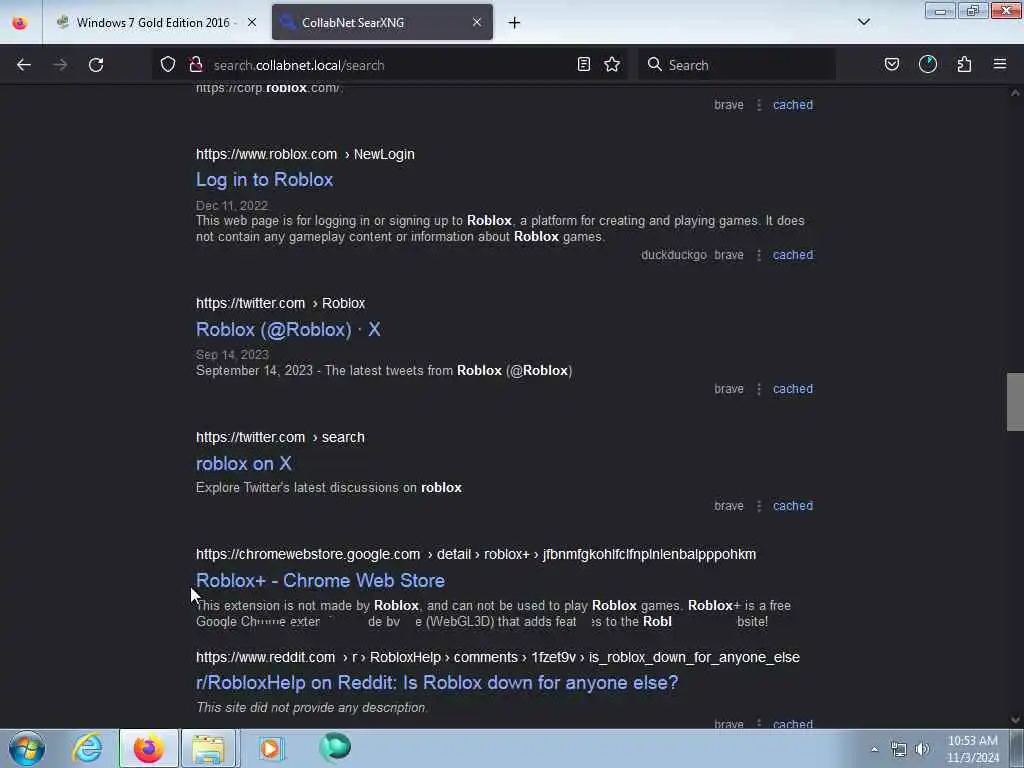Viewport: 1024px width, 768px height.
Task: Open the Roblox (@Roblox) · X result
Action: click(288, 329)
